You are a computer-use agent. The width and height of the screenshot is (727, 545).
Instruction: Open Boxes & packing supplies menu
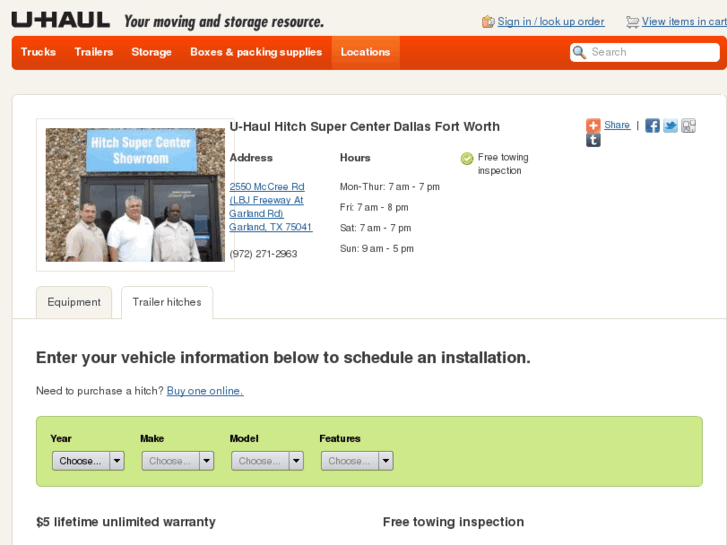256,52
